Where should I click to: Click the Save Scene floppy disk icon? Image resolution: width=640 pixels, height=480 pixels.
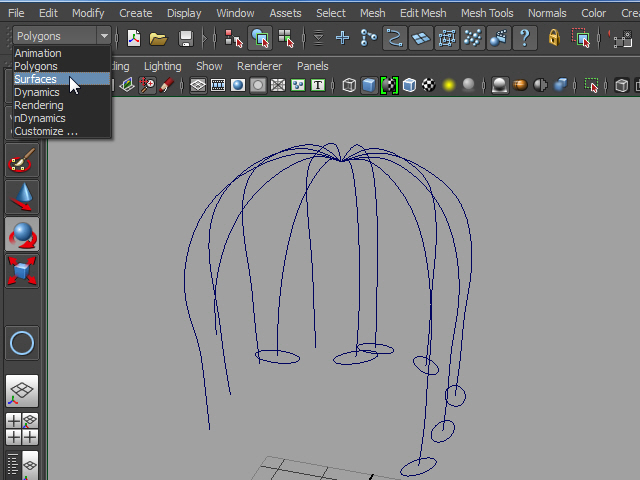point(186,39)
